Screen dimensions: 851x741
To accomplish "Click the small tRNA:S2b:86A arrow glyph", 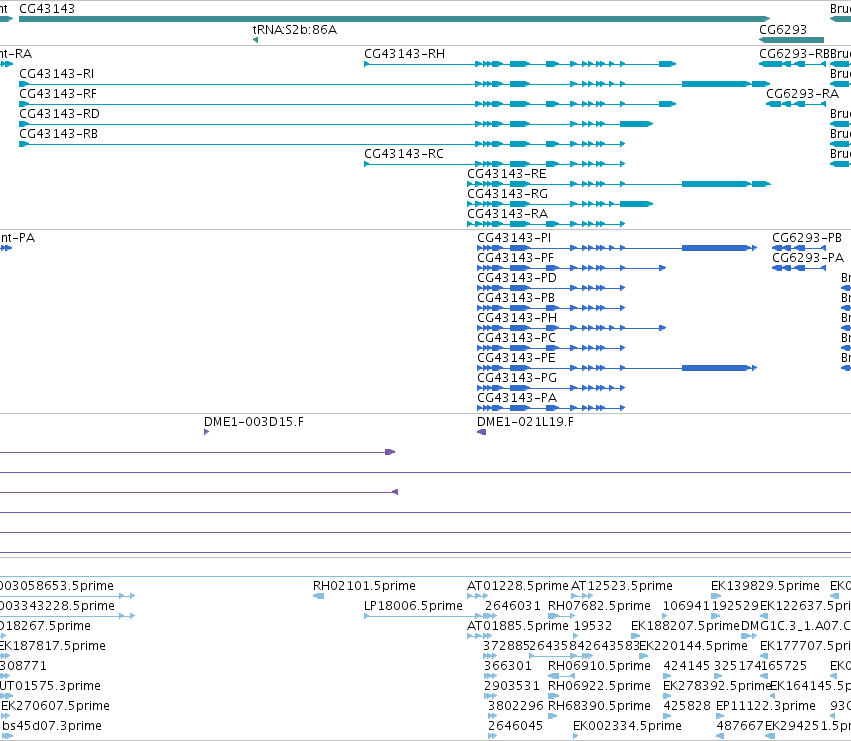I will [x=255, y=40].
